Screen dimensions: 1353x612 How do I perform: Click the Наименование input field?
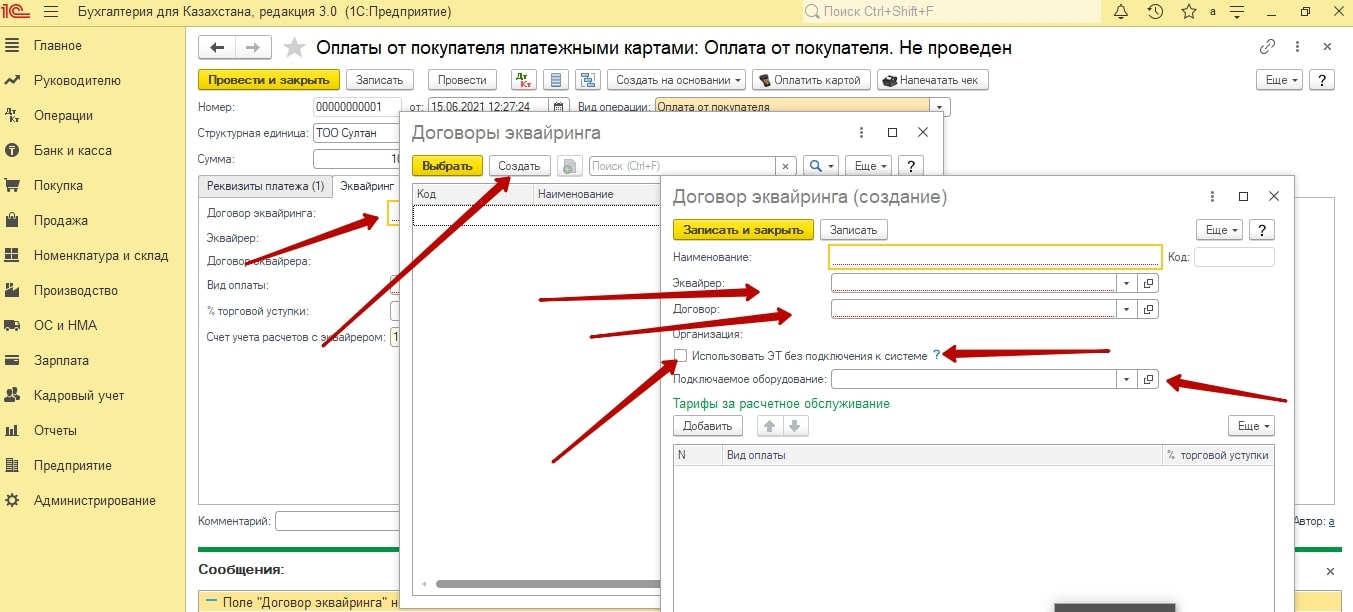click(x=995, y=257)
